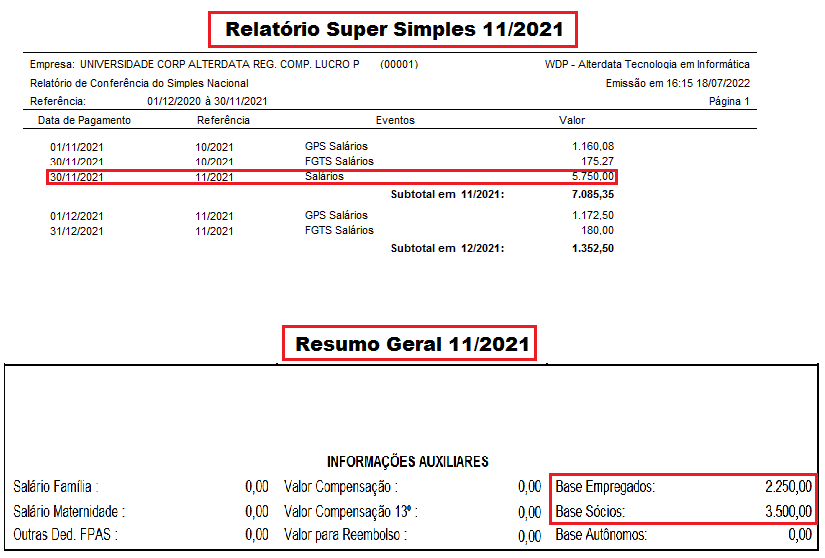The width and height of the screenshot is (825, 558).
Task: Click payment date '01/11/2021'
Action: pyautogui.click(x=77, y=147)
